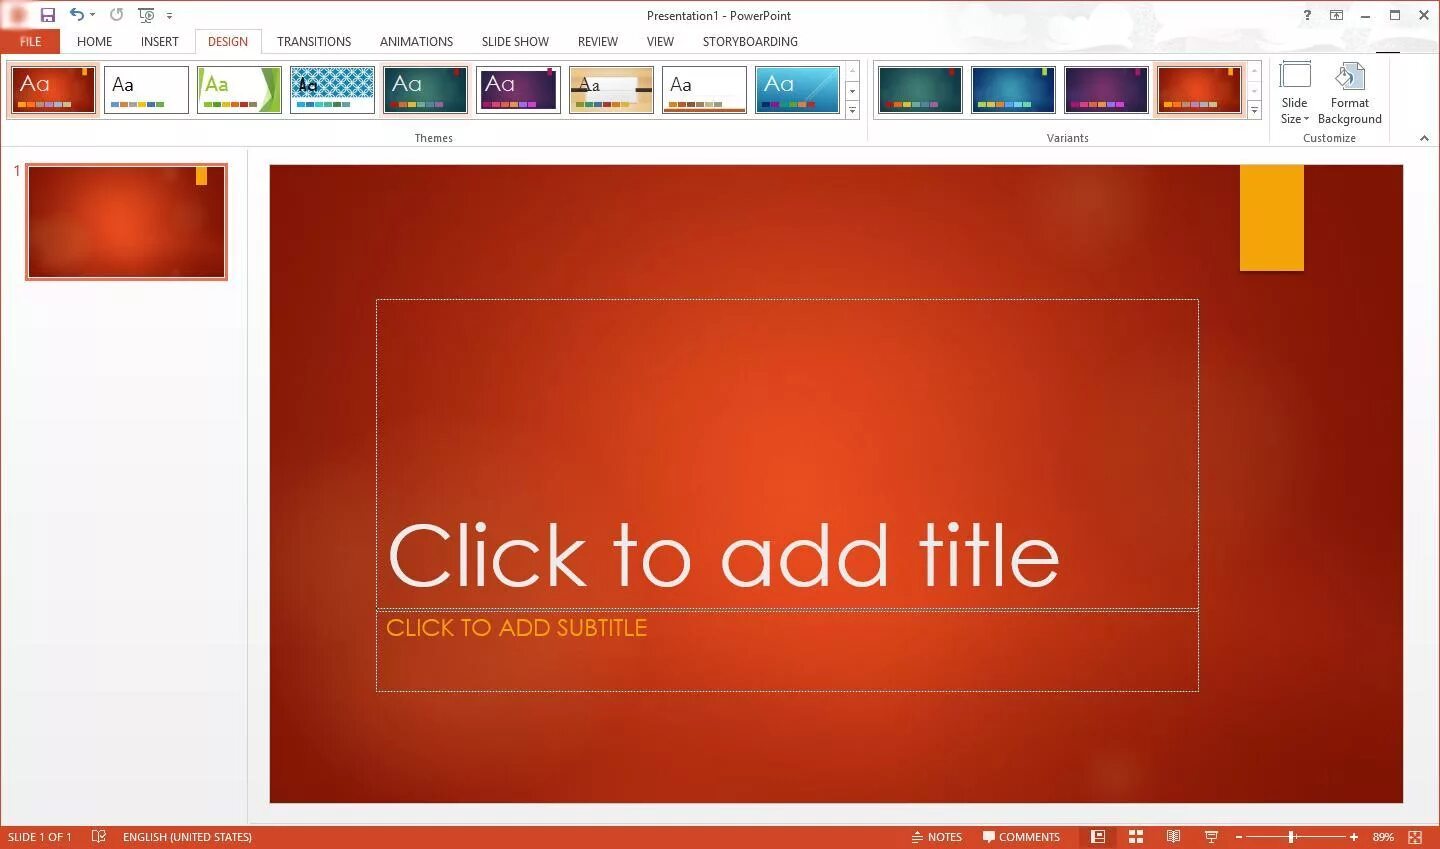
Task: Open the zoom dialog via 89% level
Action: (x=1383, y=837)
